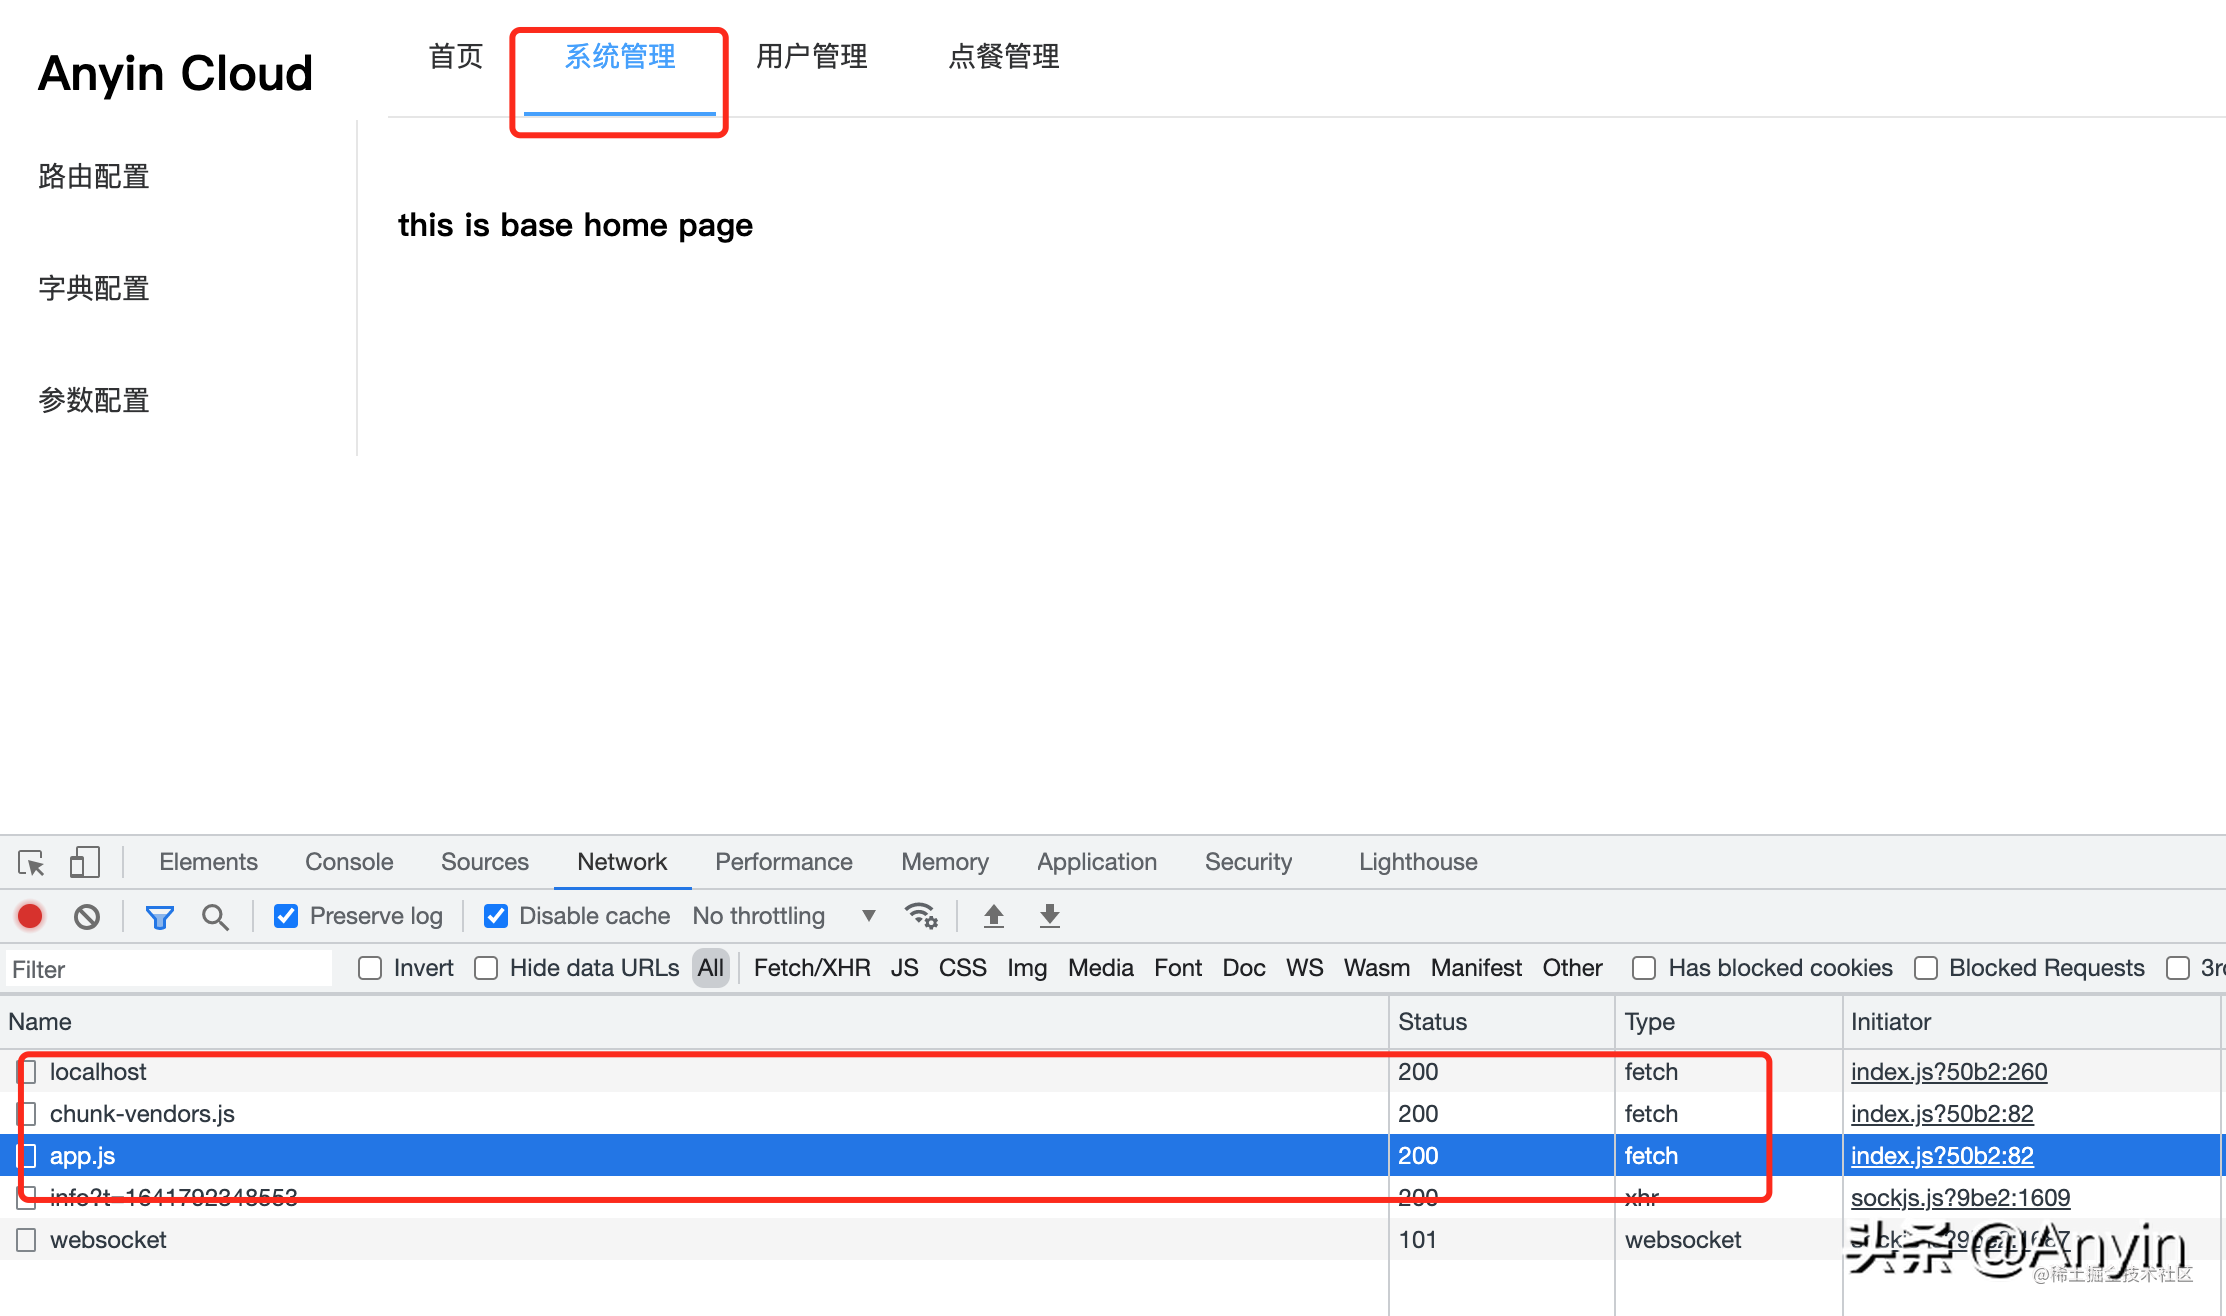Select 路由配置 in the sidebar
Viewport: 2226px width, 1316px height.
tap(94, 177)
